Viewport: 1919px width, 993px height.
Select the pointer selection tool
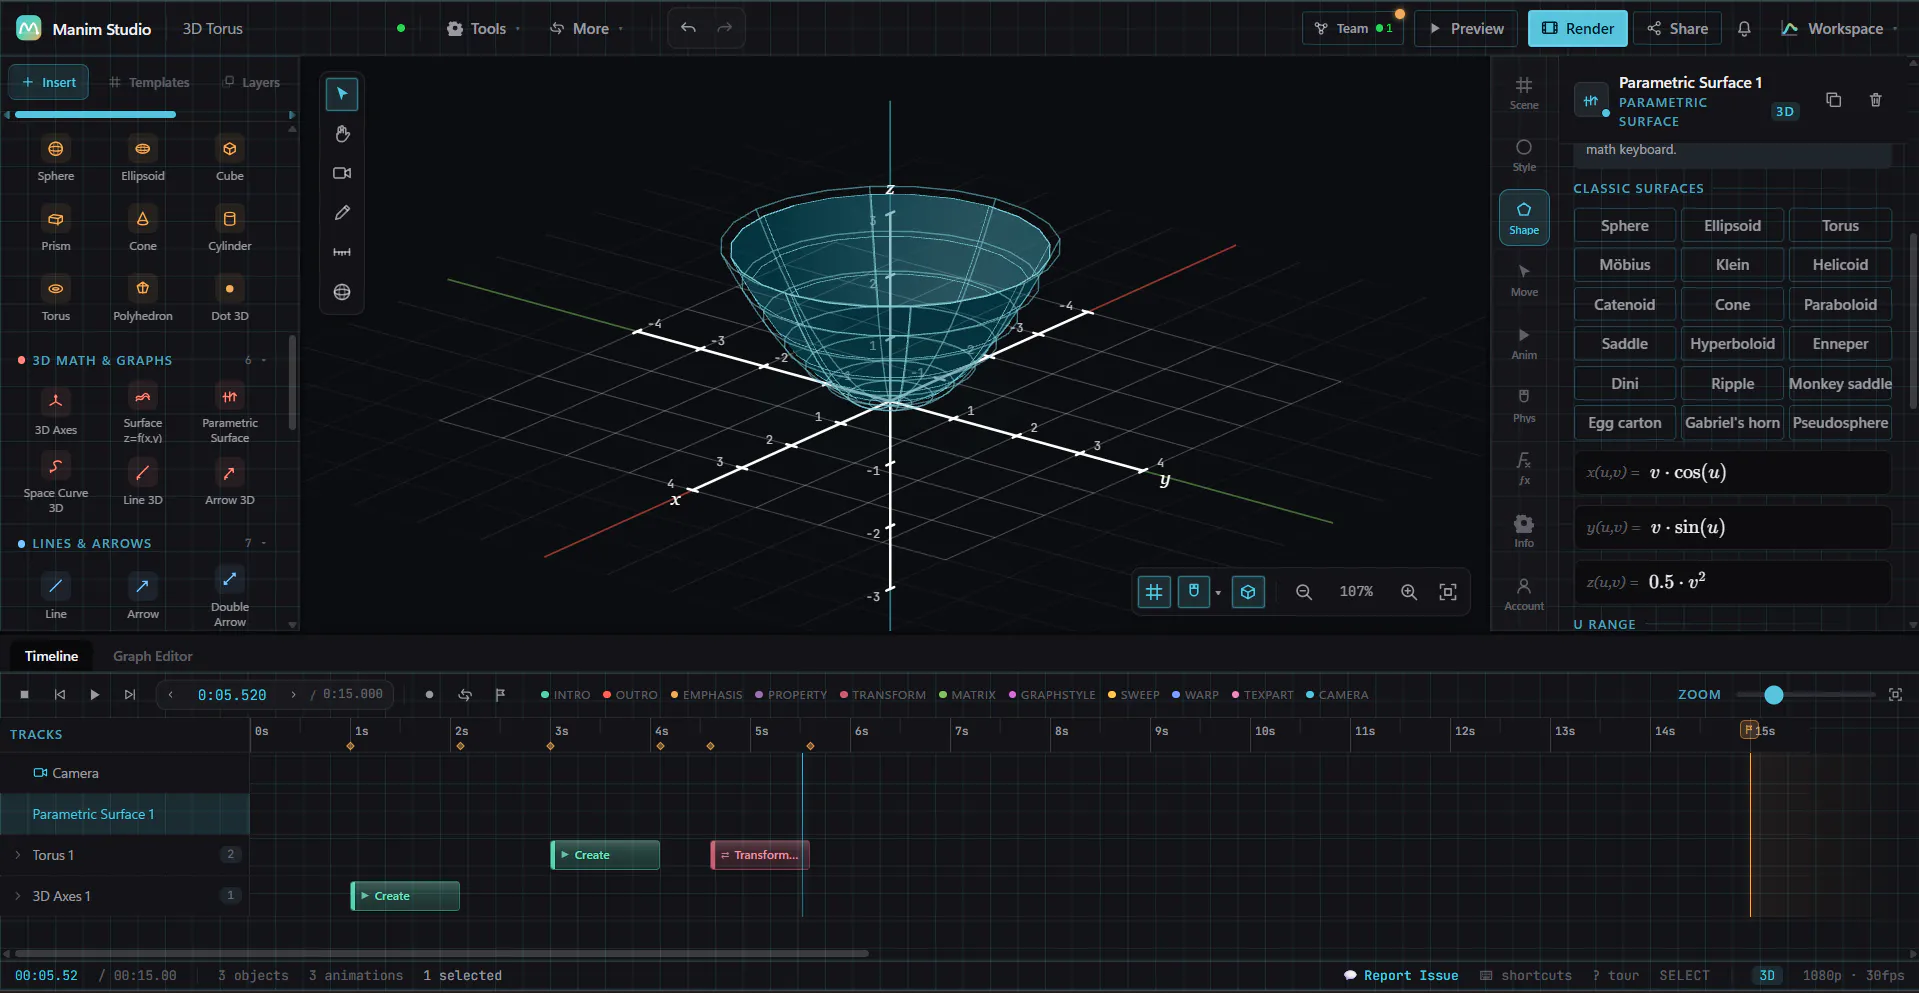tap(342, 94)
